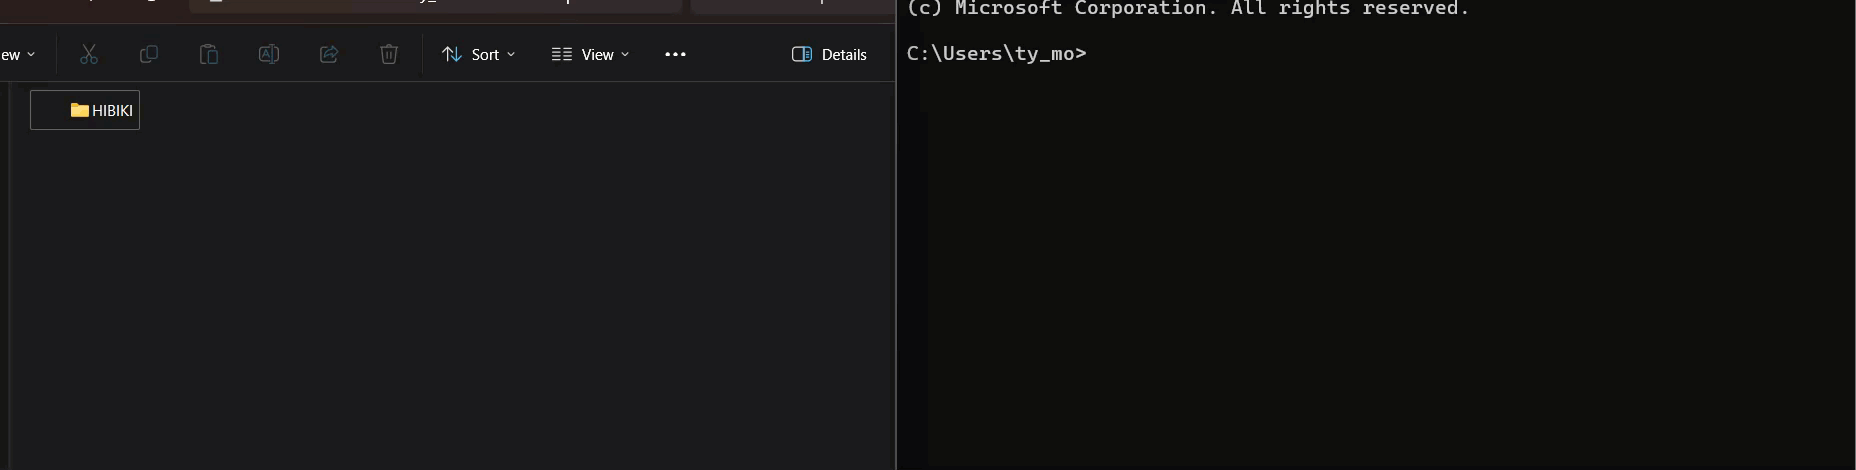Toggle the Details pane

(829, 54)
